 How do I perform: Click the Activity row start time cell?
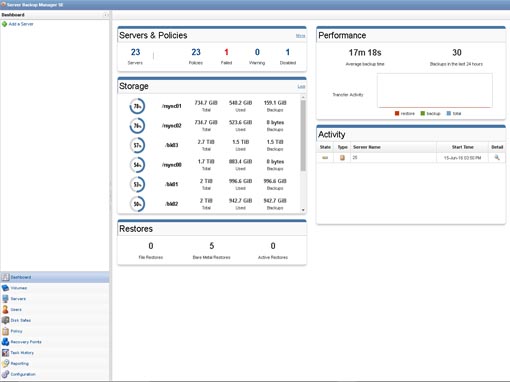tap(463, 158)
